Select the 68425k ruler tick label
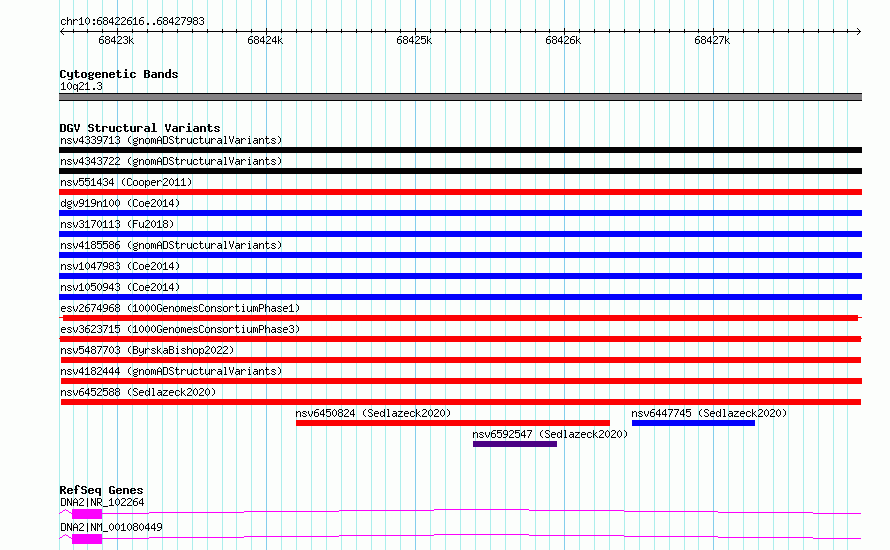Screen dimensions: 890x550 point(414,40)
